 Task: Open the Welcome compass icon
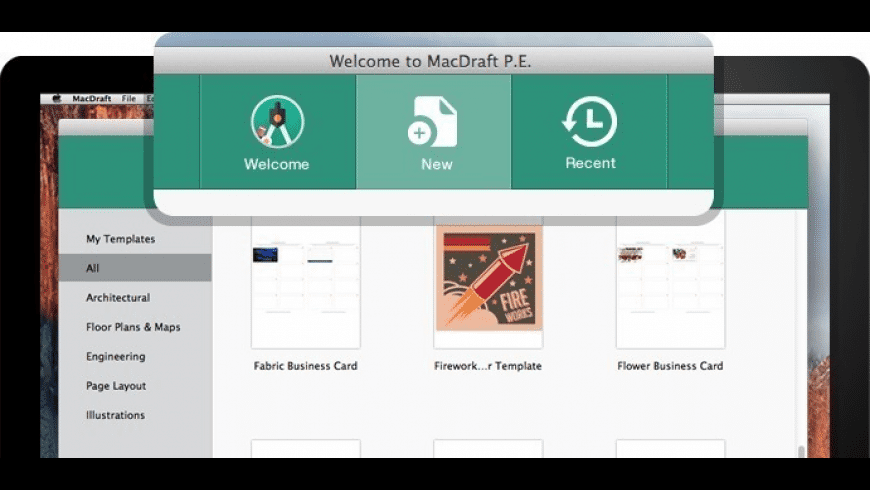coord(277,122)
